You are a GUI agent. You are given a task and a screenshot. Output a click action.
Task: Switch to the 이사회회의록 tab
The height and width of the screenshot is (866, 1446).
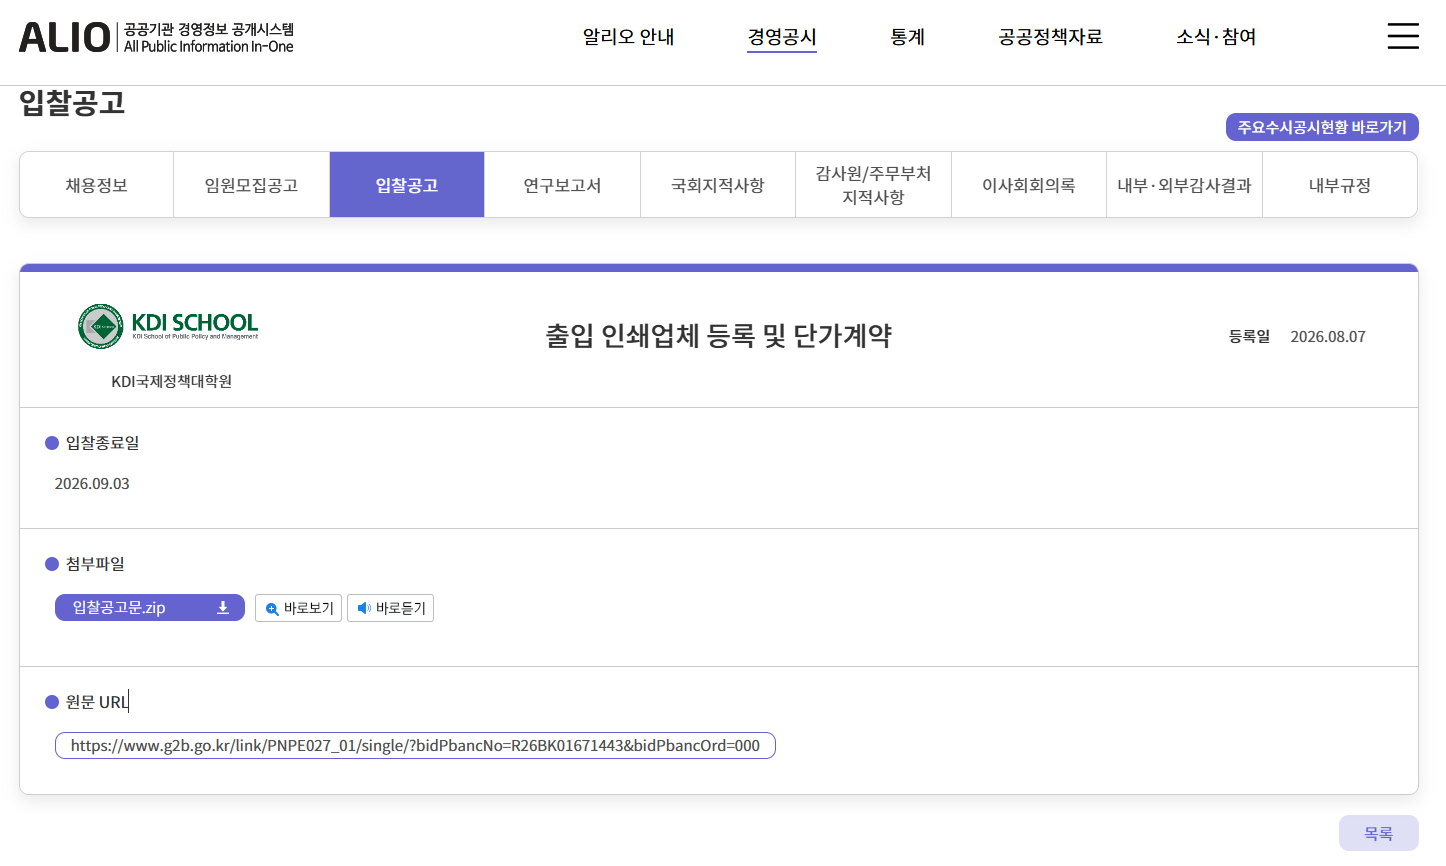pos(1029,185)
